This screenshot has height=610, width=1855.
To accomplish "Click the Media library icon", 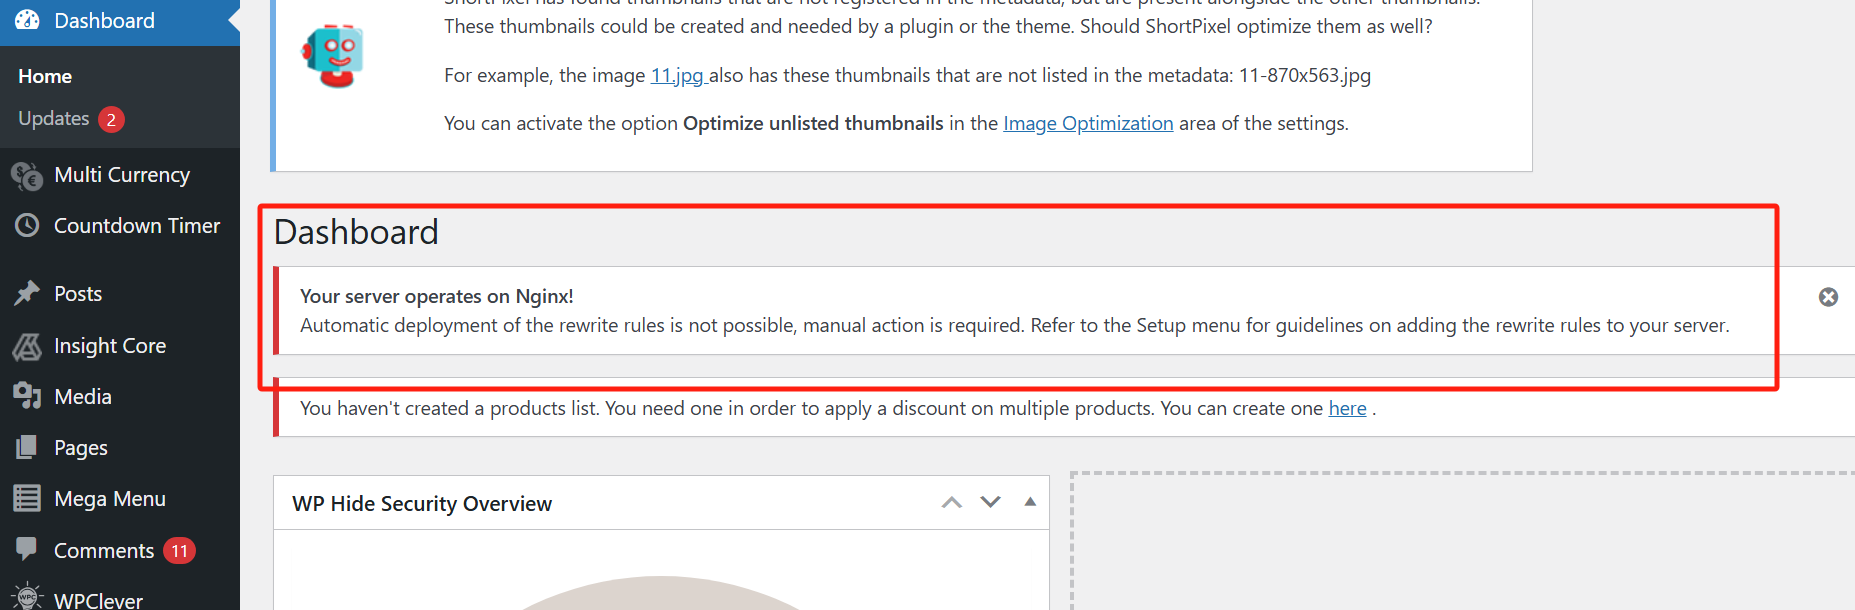I will 27,396.
